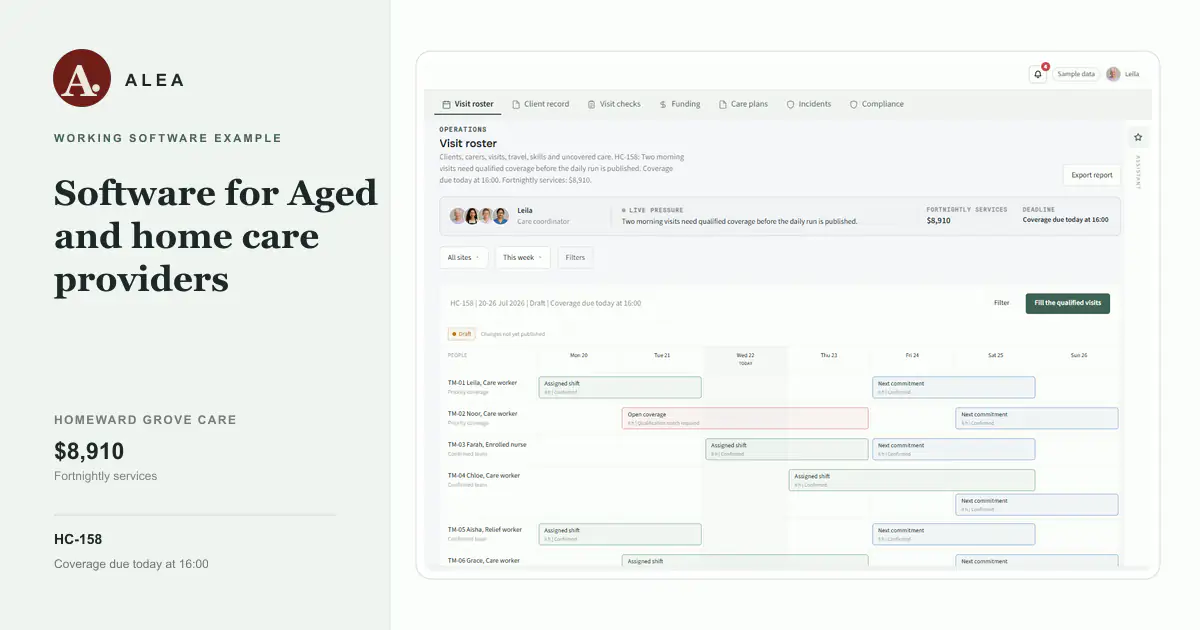
Task: Click the Fri 24 column header
Action: pyautogui.click(x=912, y=355)
